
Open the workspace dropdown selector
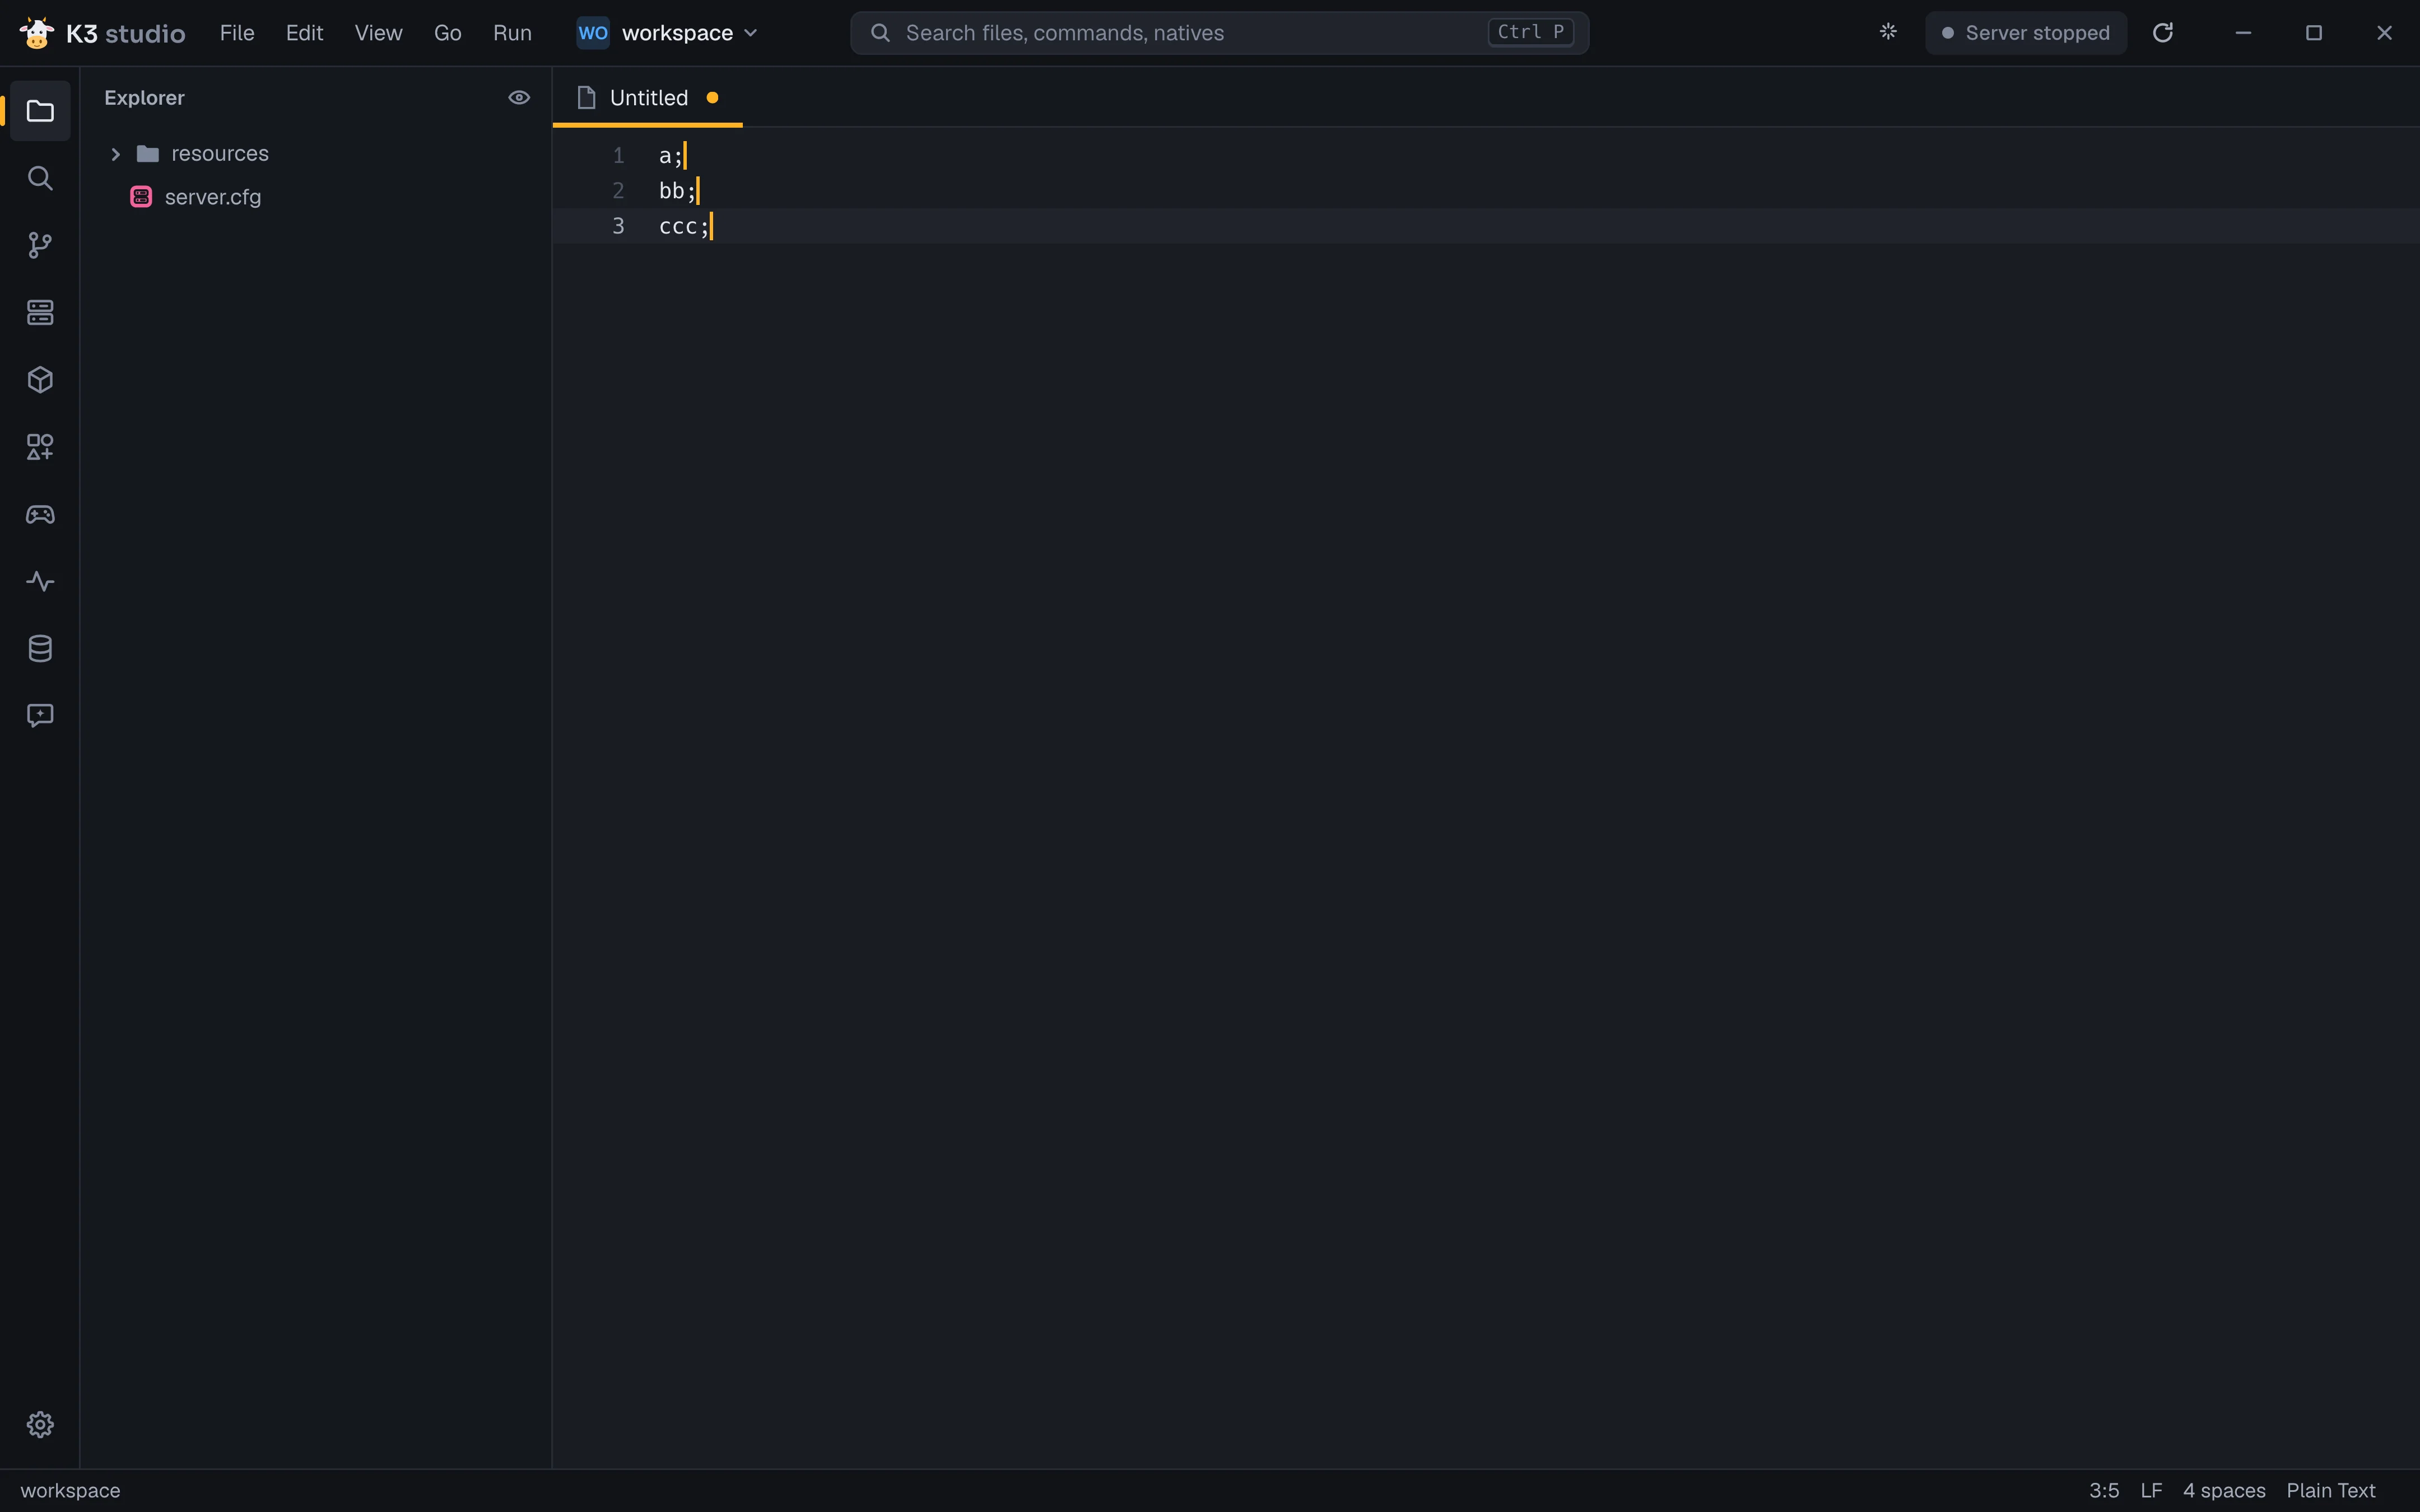click(668, 33)
